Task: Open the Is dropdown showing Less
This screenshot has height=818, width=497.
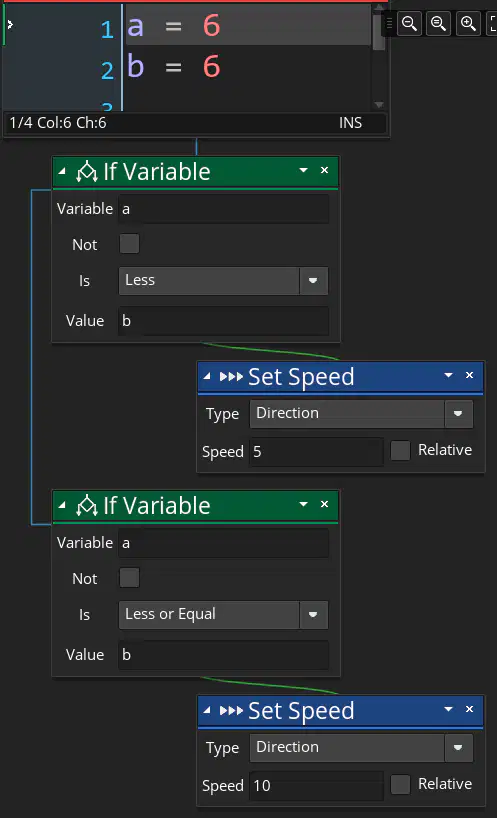Action: tap(223, 281)
